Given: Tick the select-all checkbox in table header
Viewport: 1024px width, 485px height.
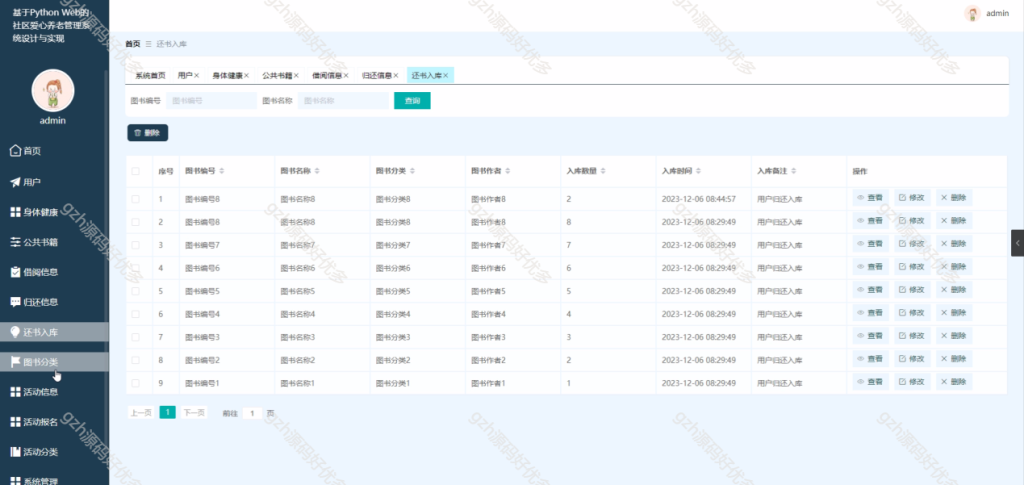Looking at the screenshot, I should coord(135,171).
